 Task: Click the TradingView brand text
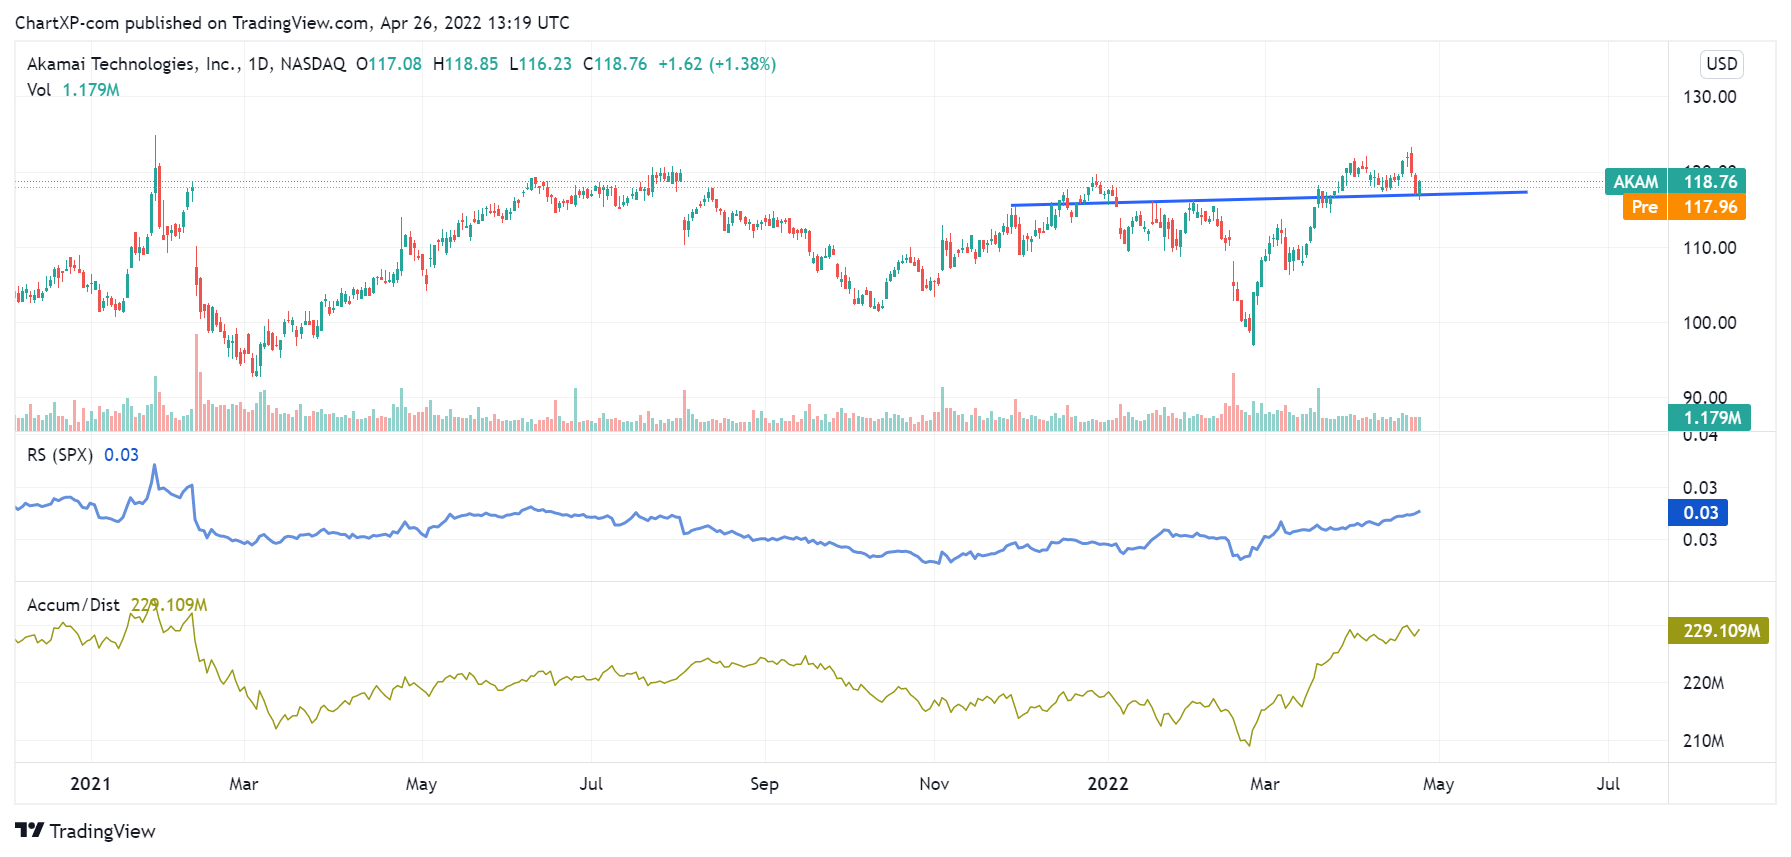click(102, 831)
